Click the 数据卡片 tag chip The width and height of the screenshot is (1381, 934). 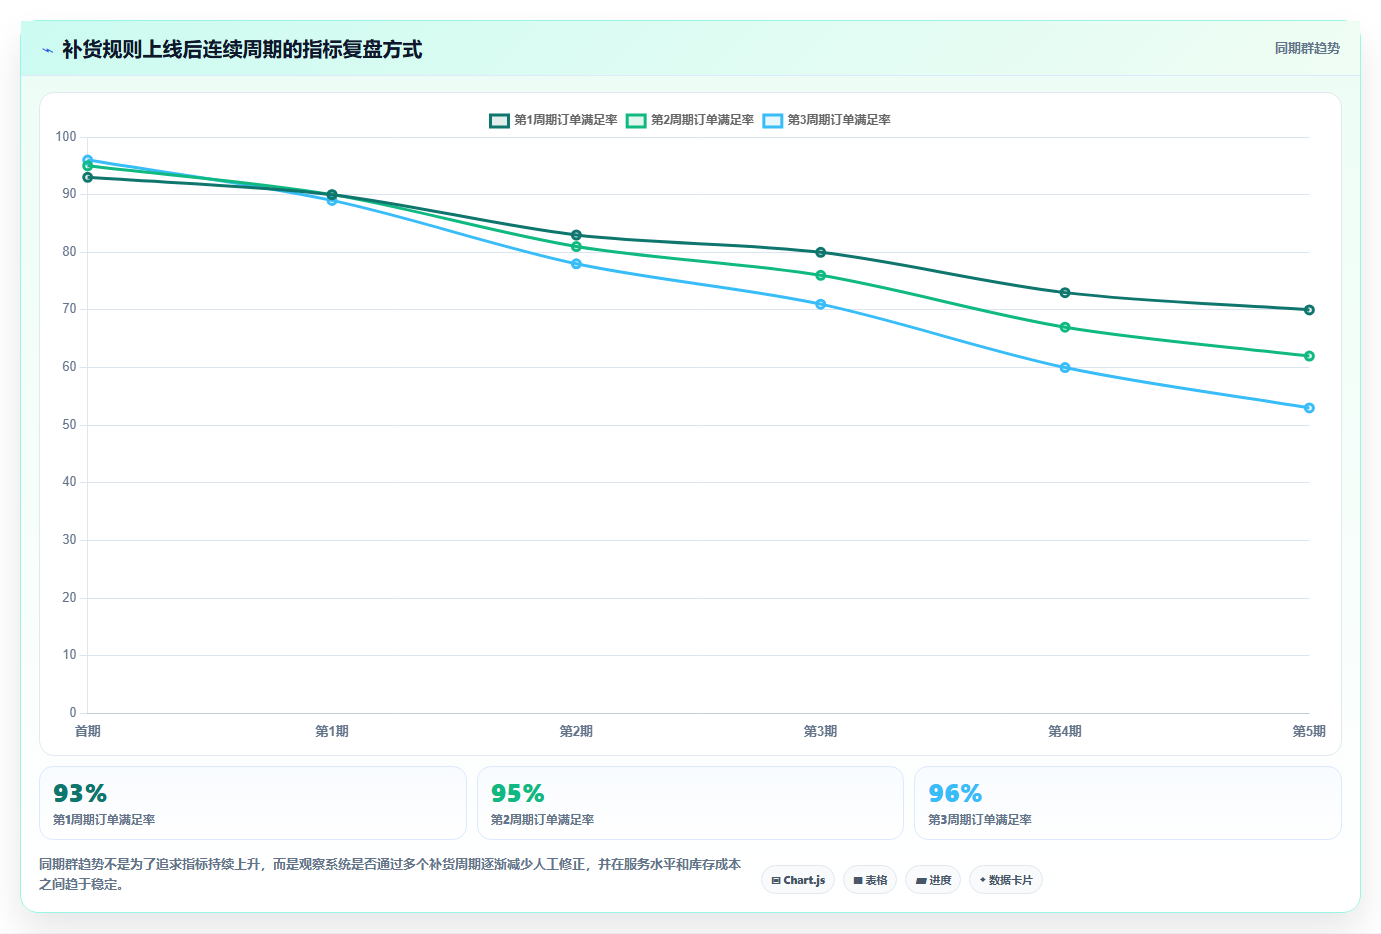pyautogui.click(x=1006, y=880)
